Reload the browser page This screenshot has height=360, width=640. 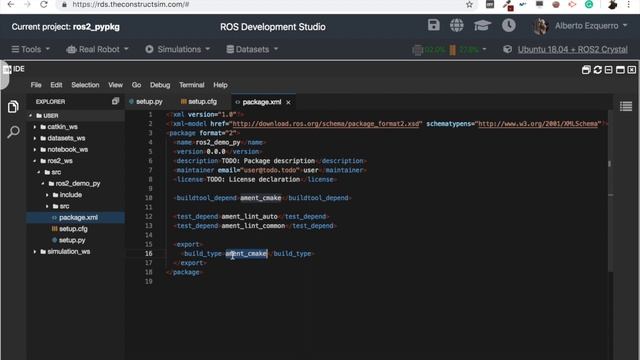44,4
